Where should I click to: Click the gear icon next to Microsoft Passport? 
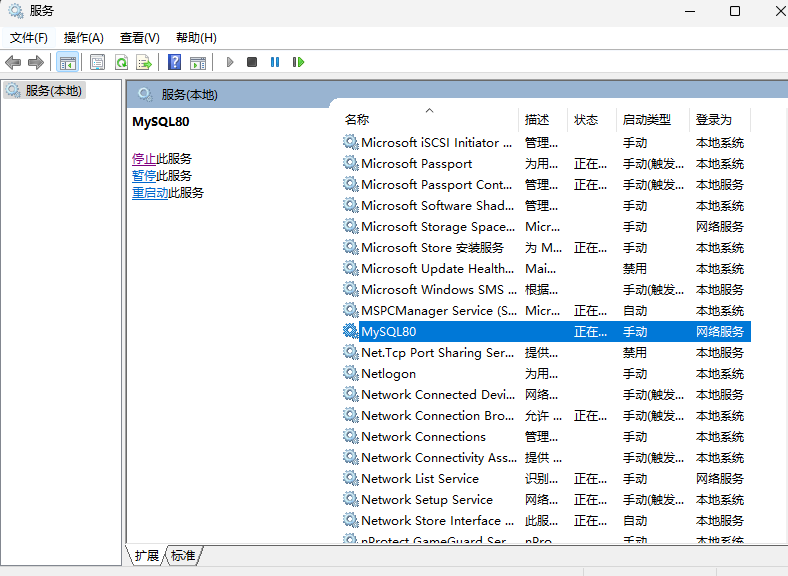coord(350,163)
